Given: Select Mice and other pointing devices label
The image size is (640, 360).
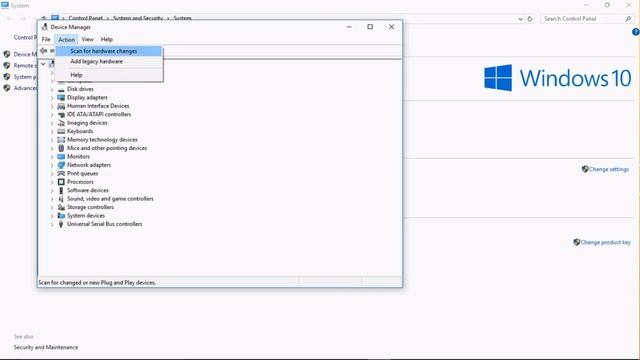Looking at the screenshot, I should pos(107,148).
